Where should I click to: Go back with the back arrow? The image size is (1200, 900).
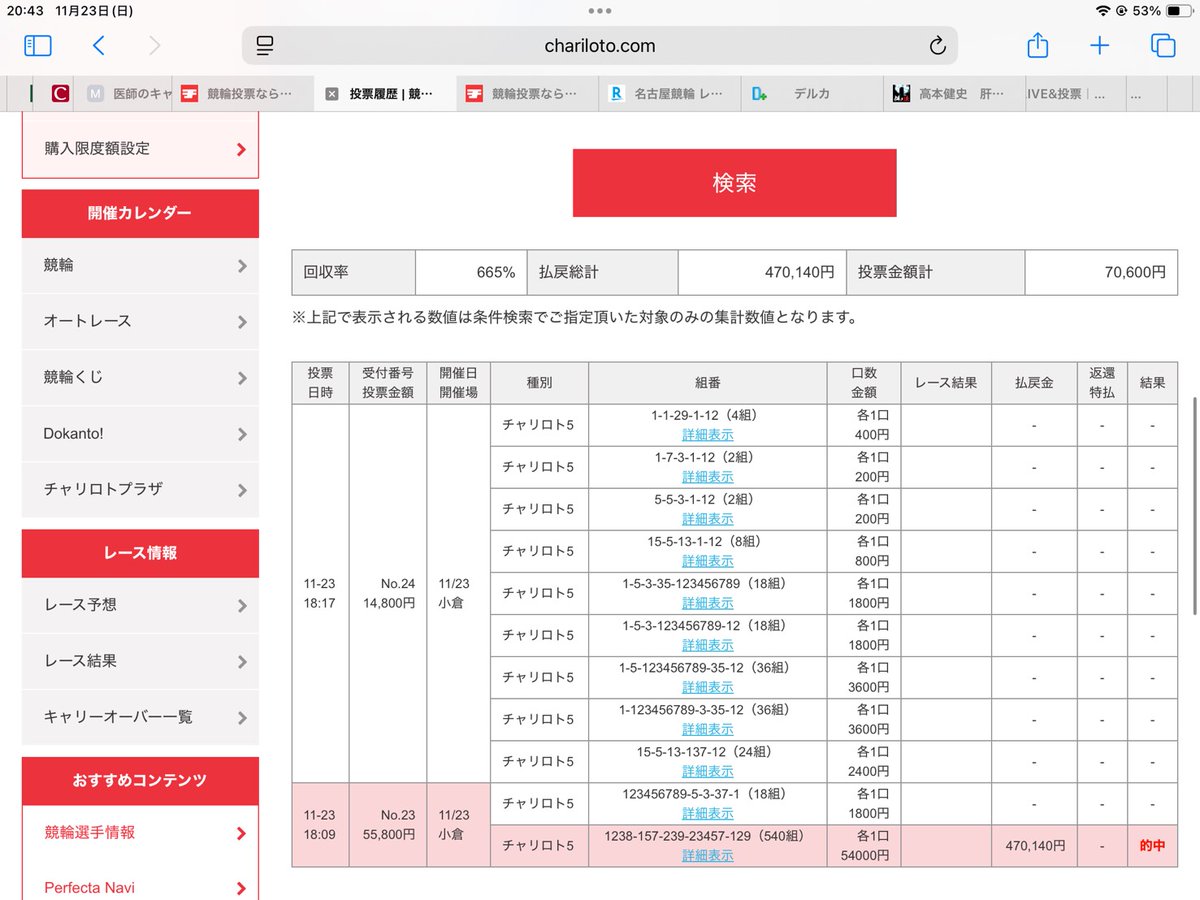click(x=98, y=46)
